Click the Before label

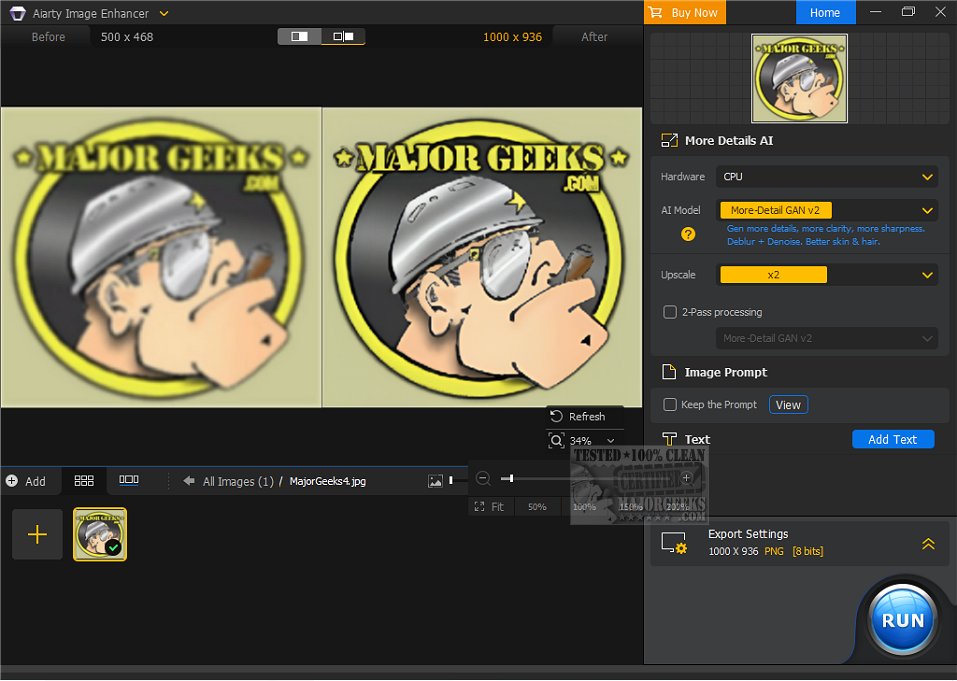[x=48, y=37]
